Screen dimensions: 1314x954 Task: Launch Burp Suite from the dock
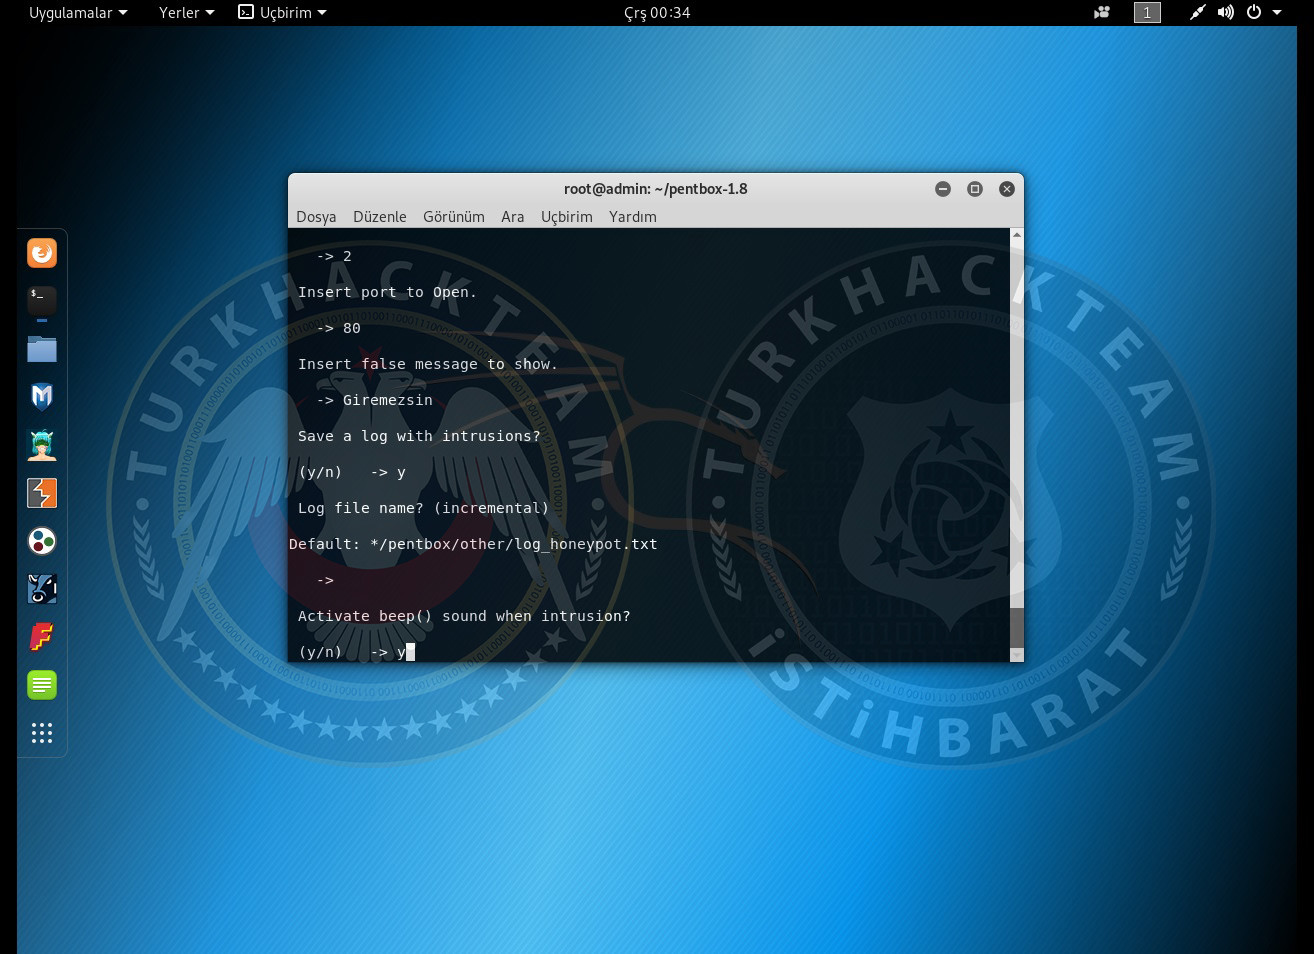point(42,493)
